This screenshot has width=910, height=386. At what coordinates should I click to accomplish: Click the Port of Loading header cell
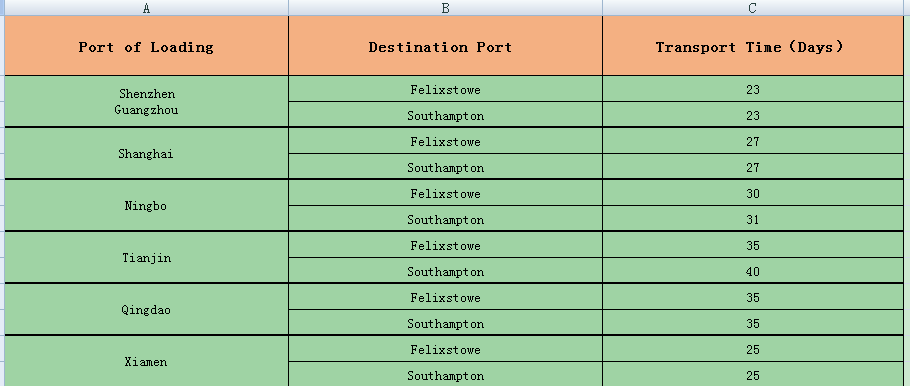click(x=146, y=46)
